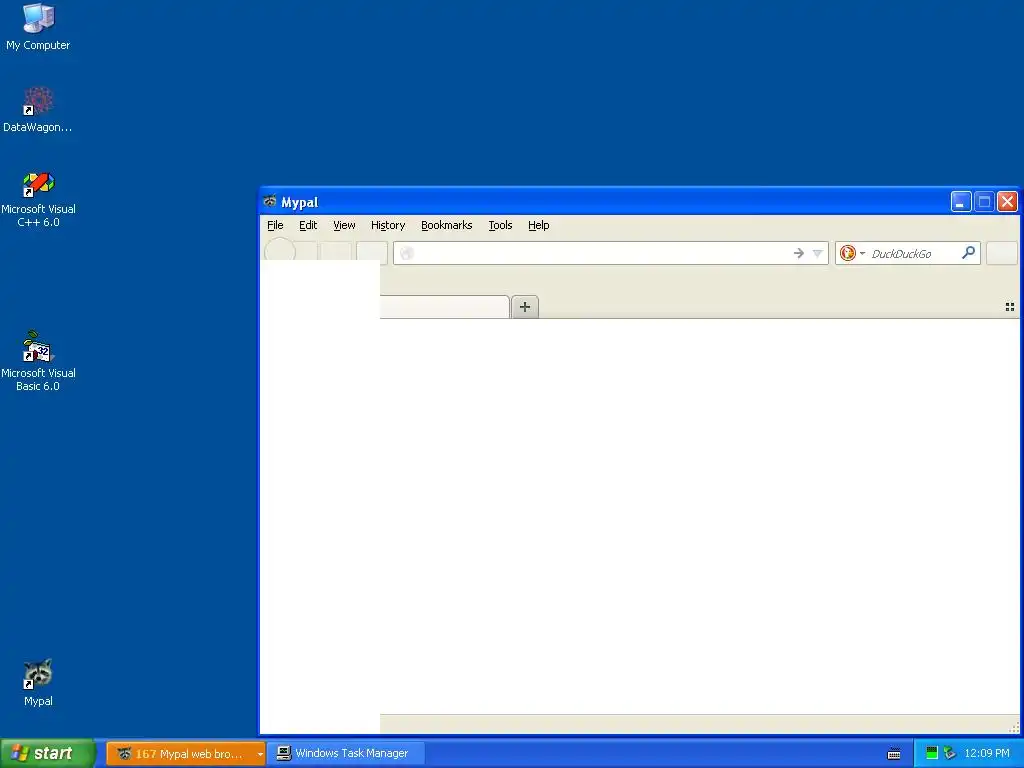Click the Mypal web browser taskbar group

click(x=180, y=754)
